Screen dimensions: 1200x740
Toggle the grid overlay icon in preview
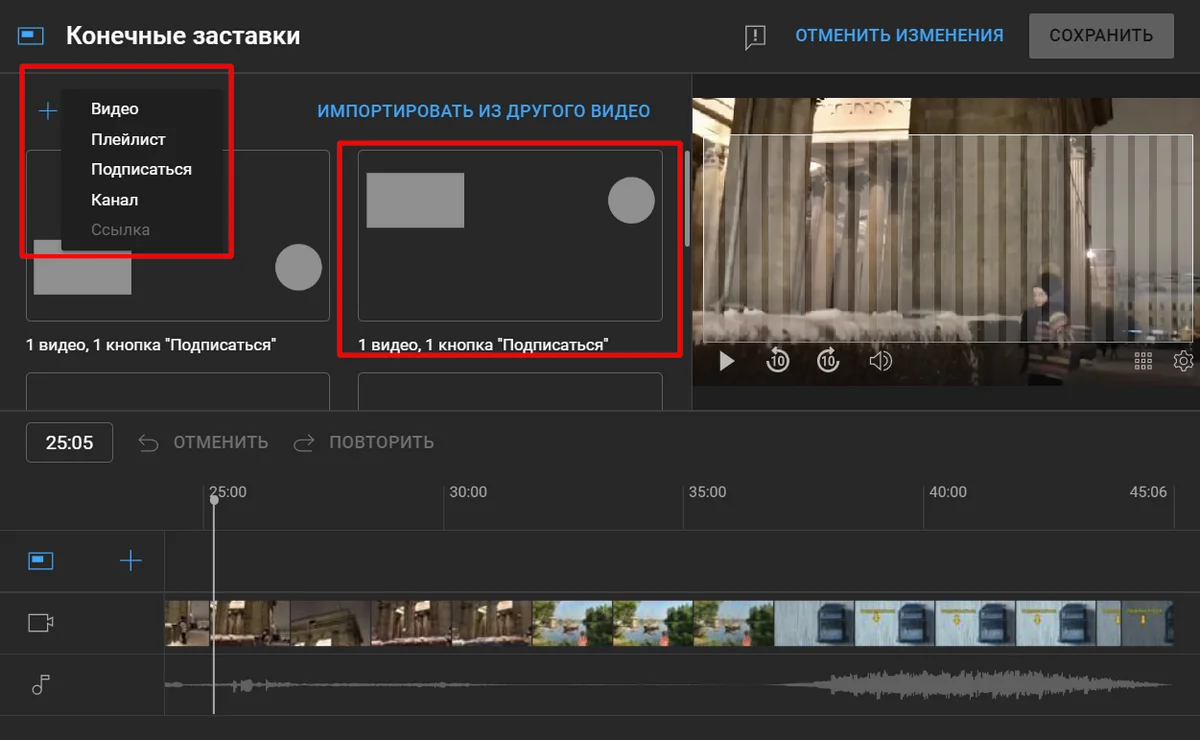click(1144, 361)
